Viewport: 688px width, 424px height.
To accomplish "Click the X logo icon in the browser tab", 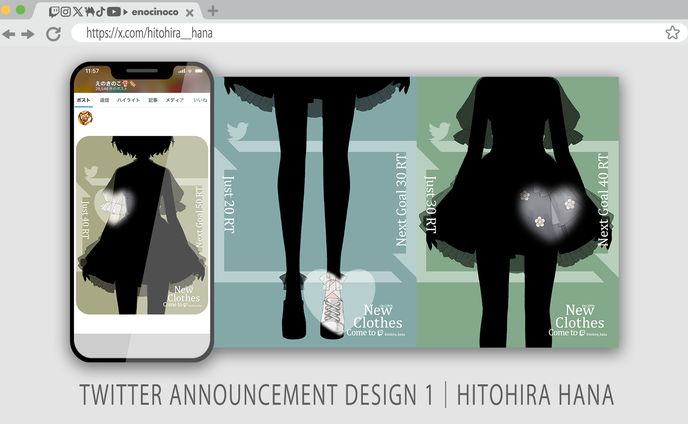I will pyautogui.click(x=78, y=12).
